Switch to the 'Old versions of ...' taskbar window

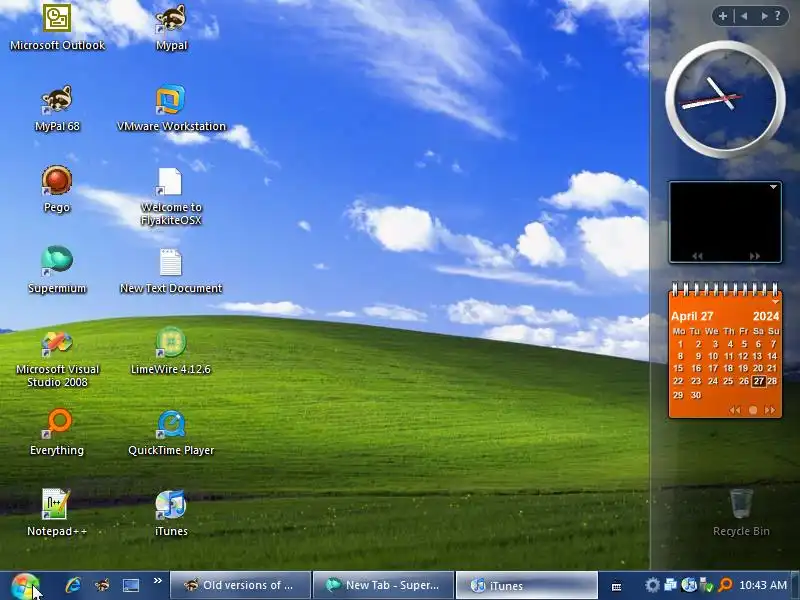(x=240, y=585)
